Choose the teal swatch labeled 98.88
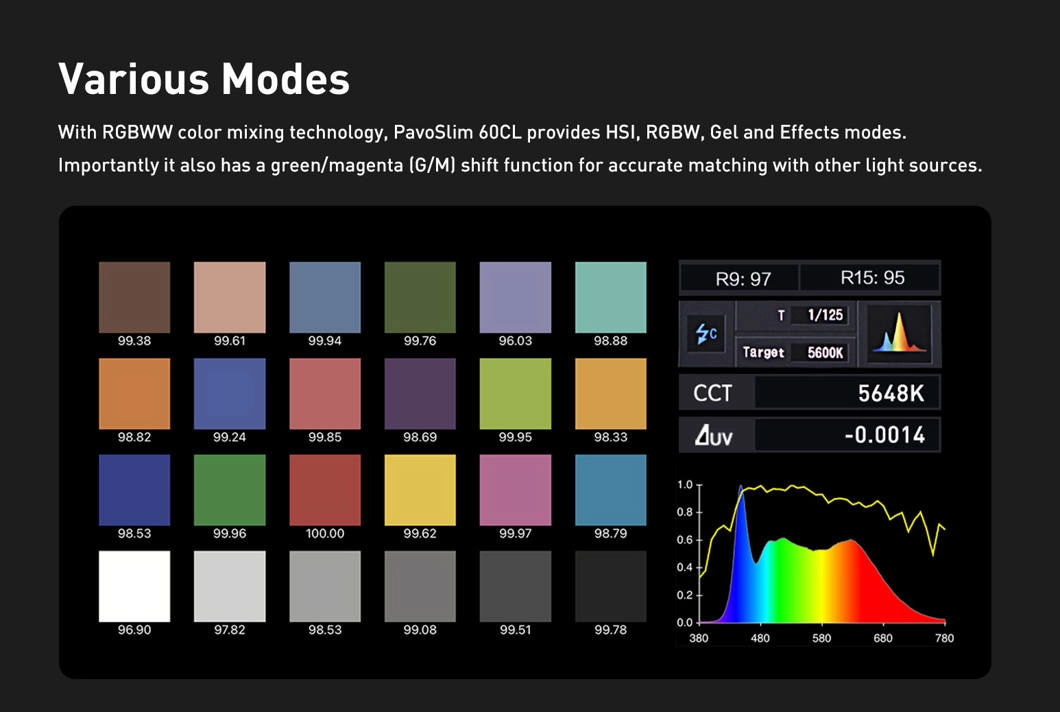The image size is (1060, 712). click(x=610, y=297)
